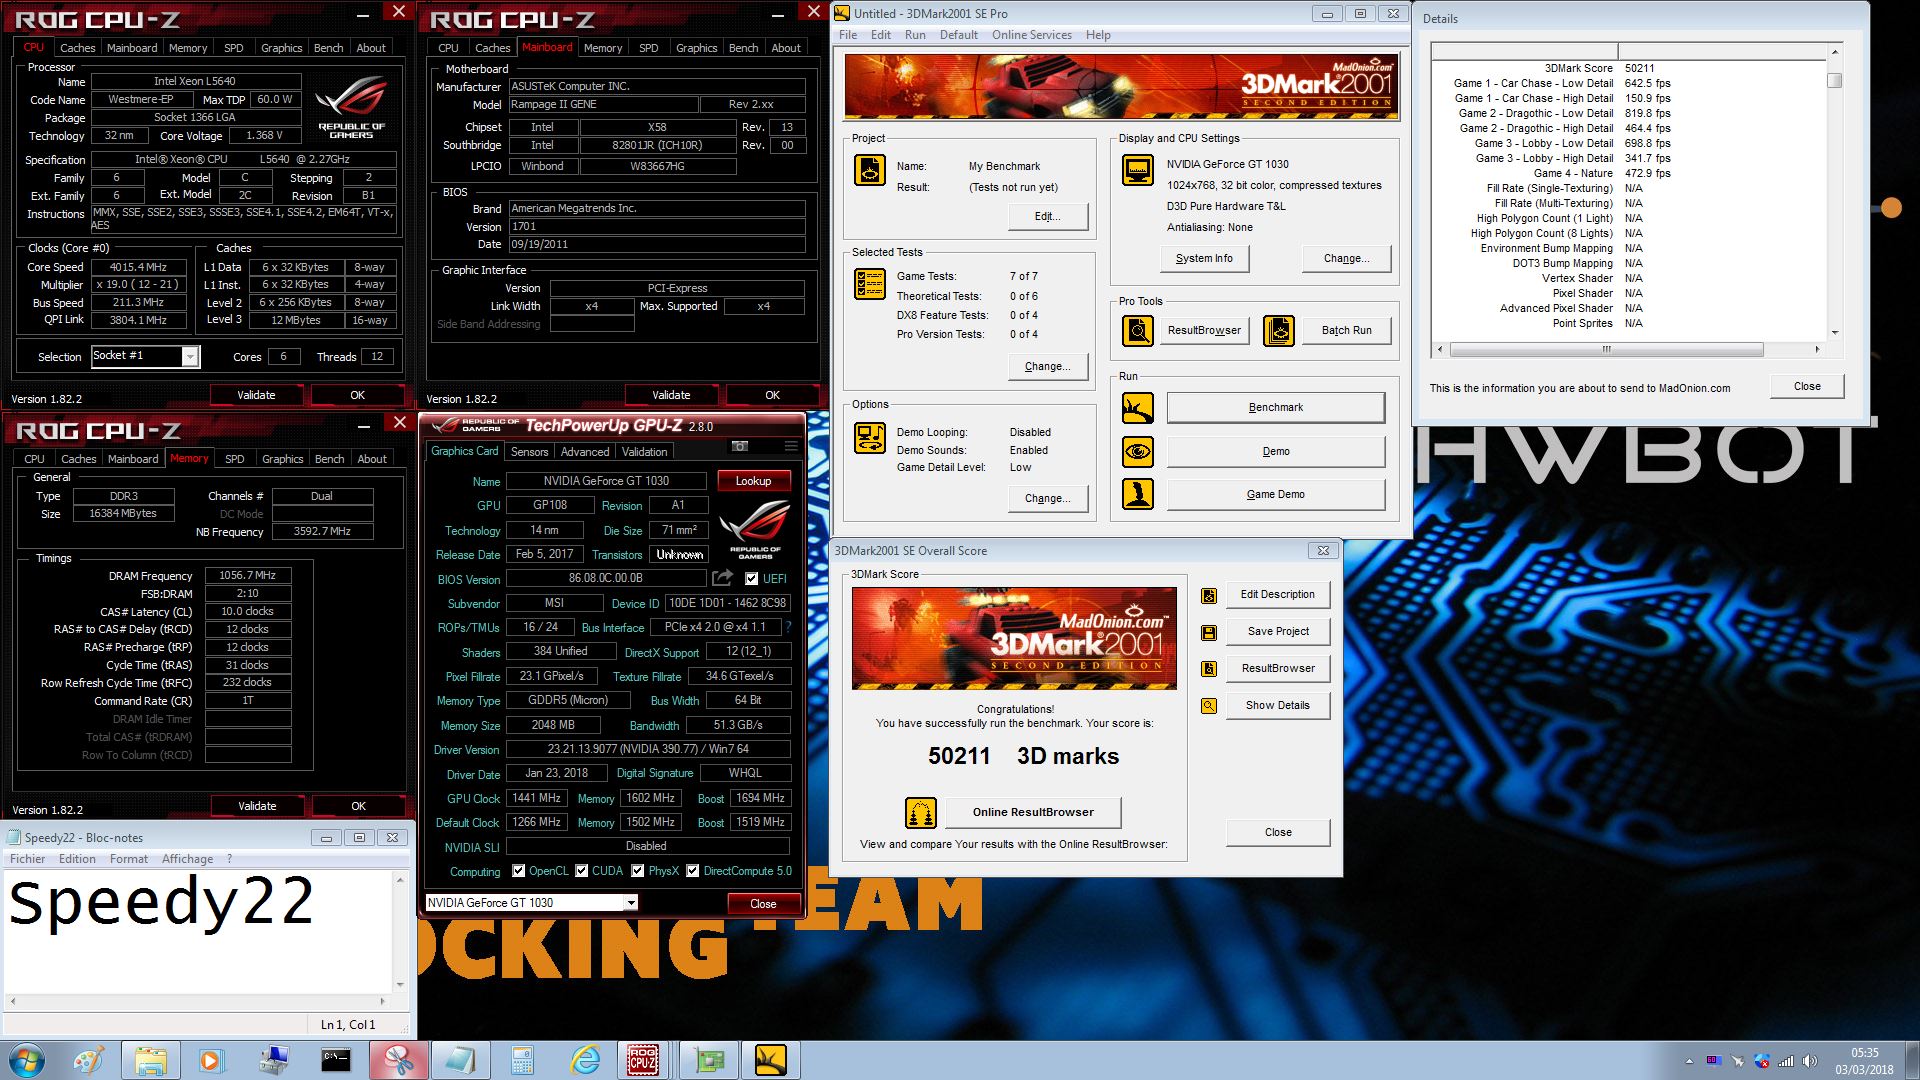
Task: Open the Default menu in 3DMark2001
Action: point(958,35)
